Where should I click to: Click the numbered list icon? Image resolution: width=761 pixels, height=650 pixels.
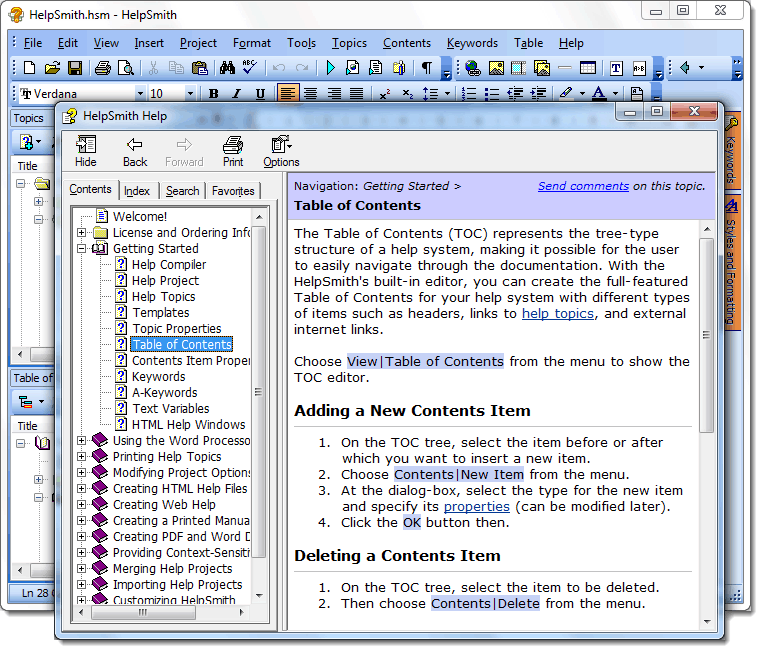(469, 94)
